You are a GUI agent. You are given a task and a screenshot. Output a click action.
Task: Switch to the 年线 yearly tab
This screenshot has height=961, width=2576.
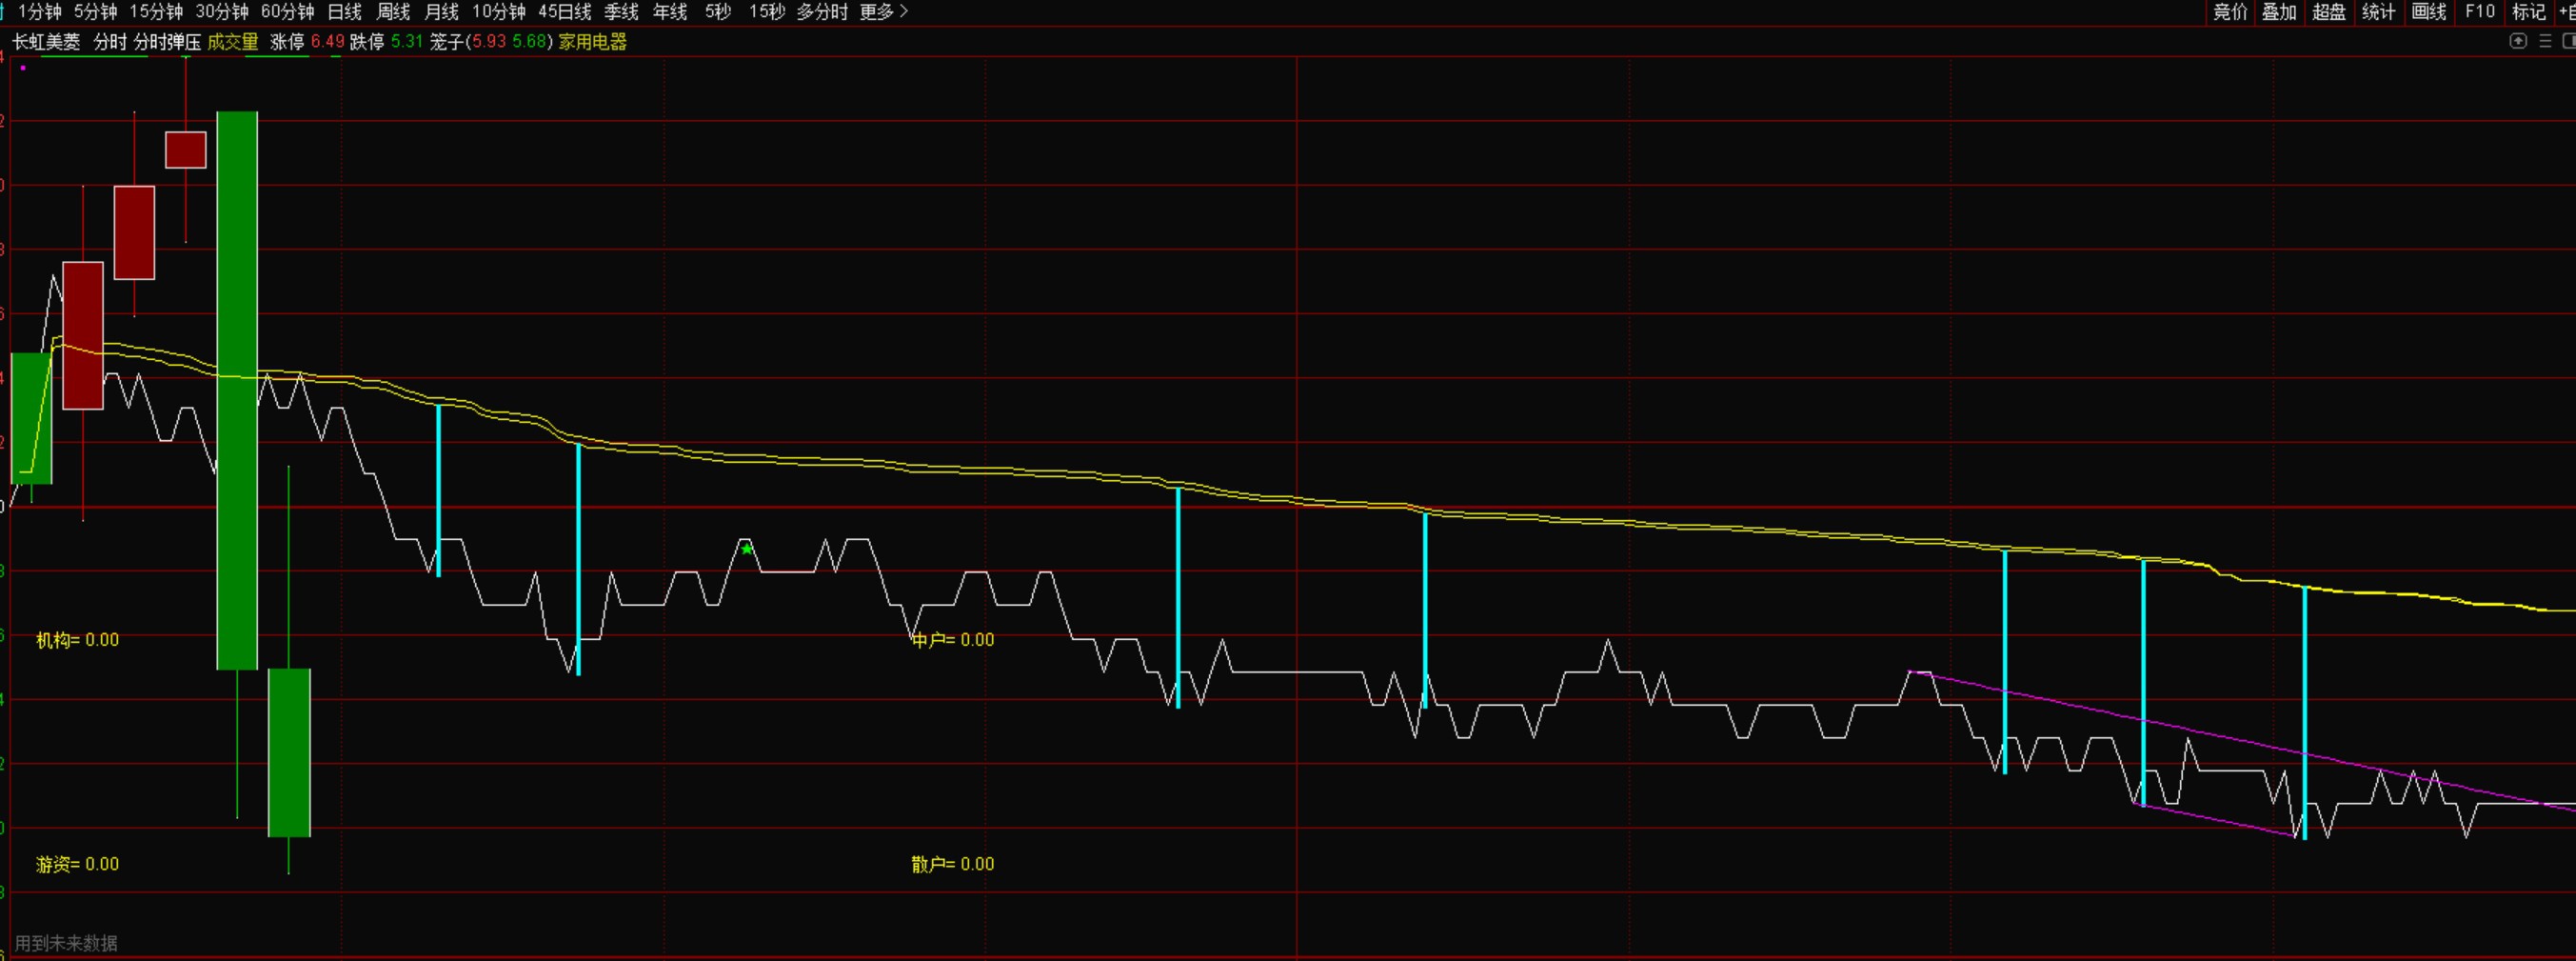[x=670, y=12]
